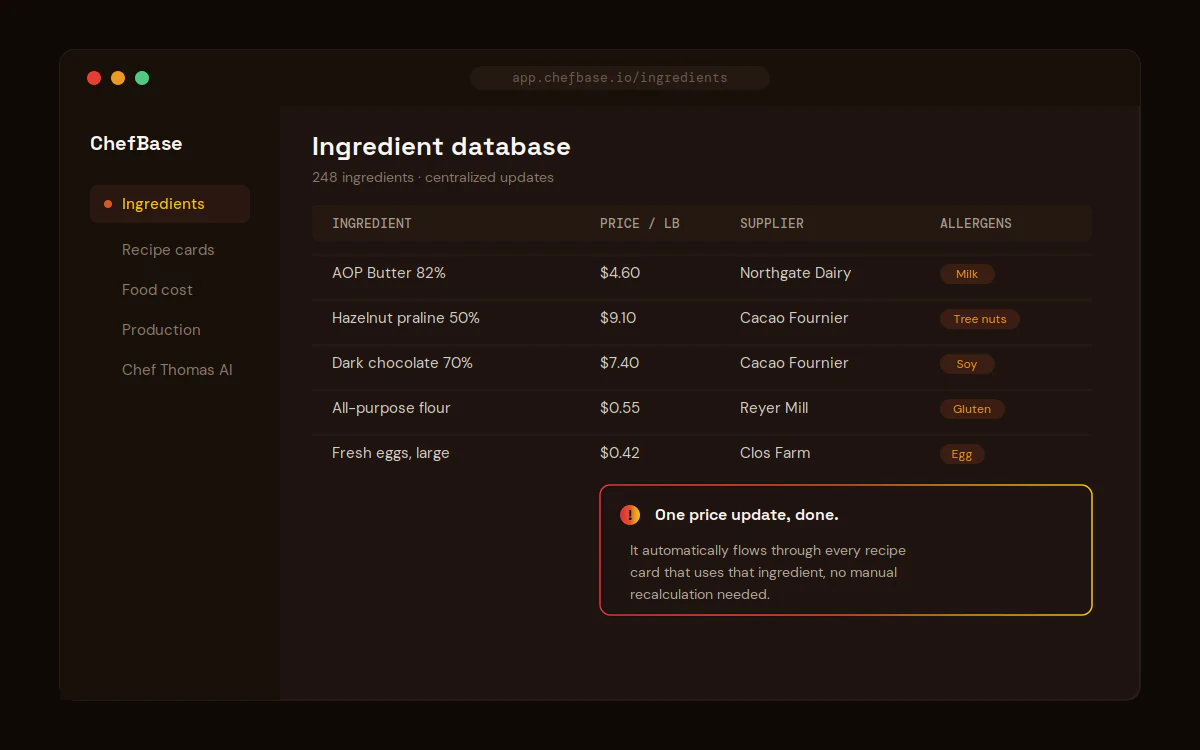This screenshot has height=750, width=1200.
Task: Click the 'One price update, done.' heading
Action: click(747, 515)
